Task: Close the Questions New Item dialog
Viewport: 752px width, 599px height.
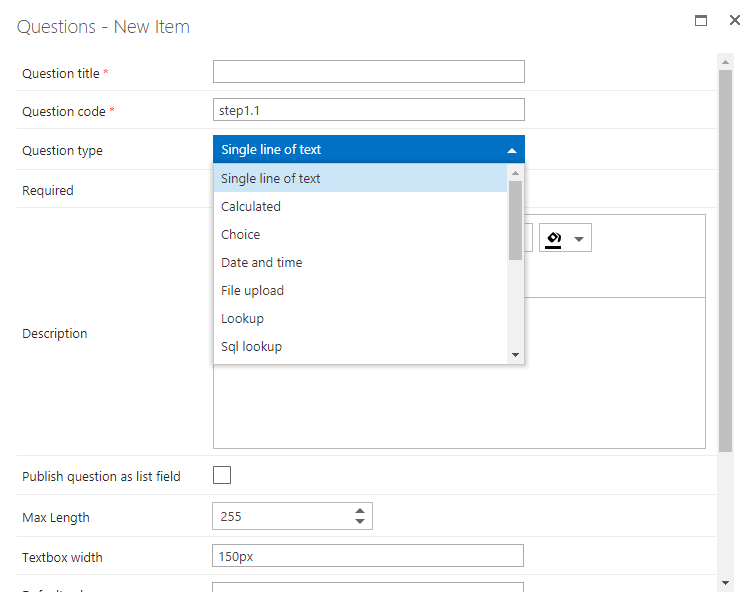Action: (734, 20)
